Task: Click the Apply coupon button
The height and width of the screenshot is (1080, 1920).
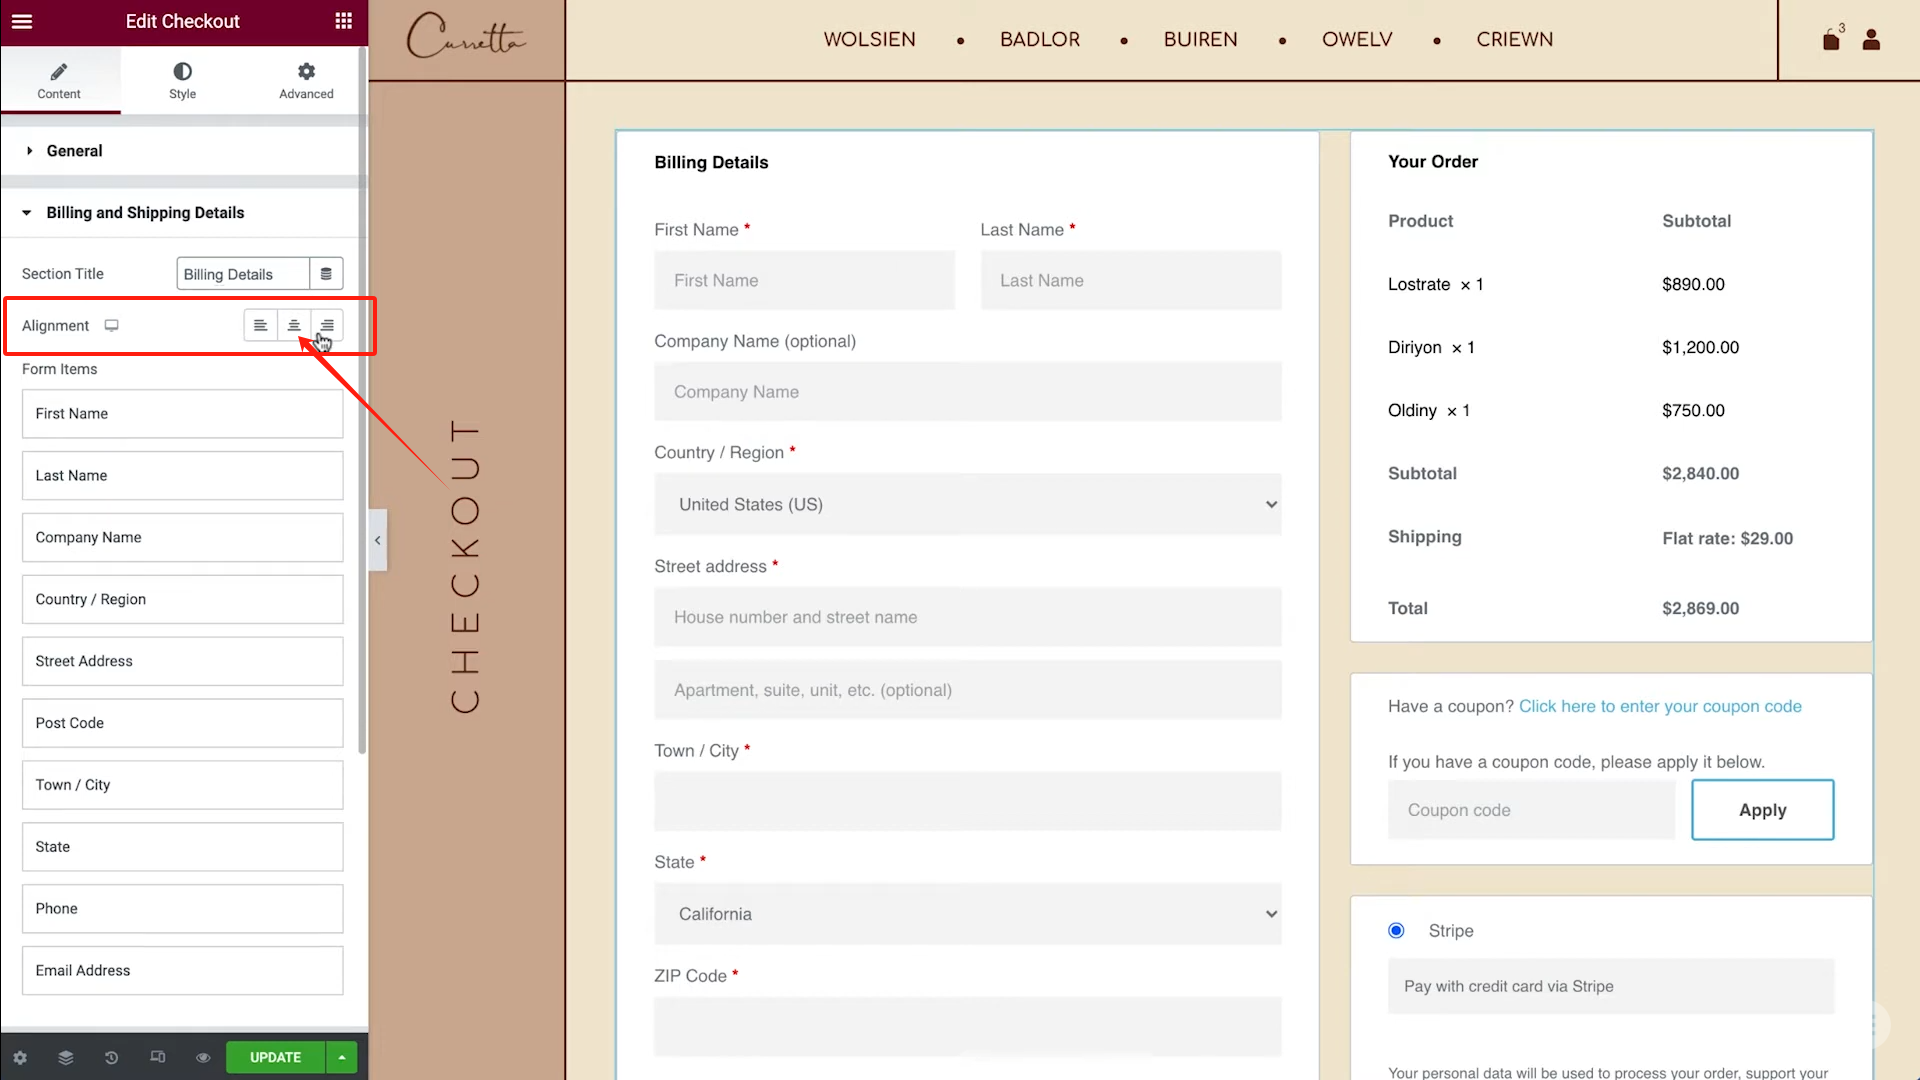Action: [1762, 810]
